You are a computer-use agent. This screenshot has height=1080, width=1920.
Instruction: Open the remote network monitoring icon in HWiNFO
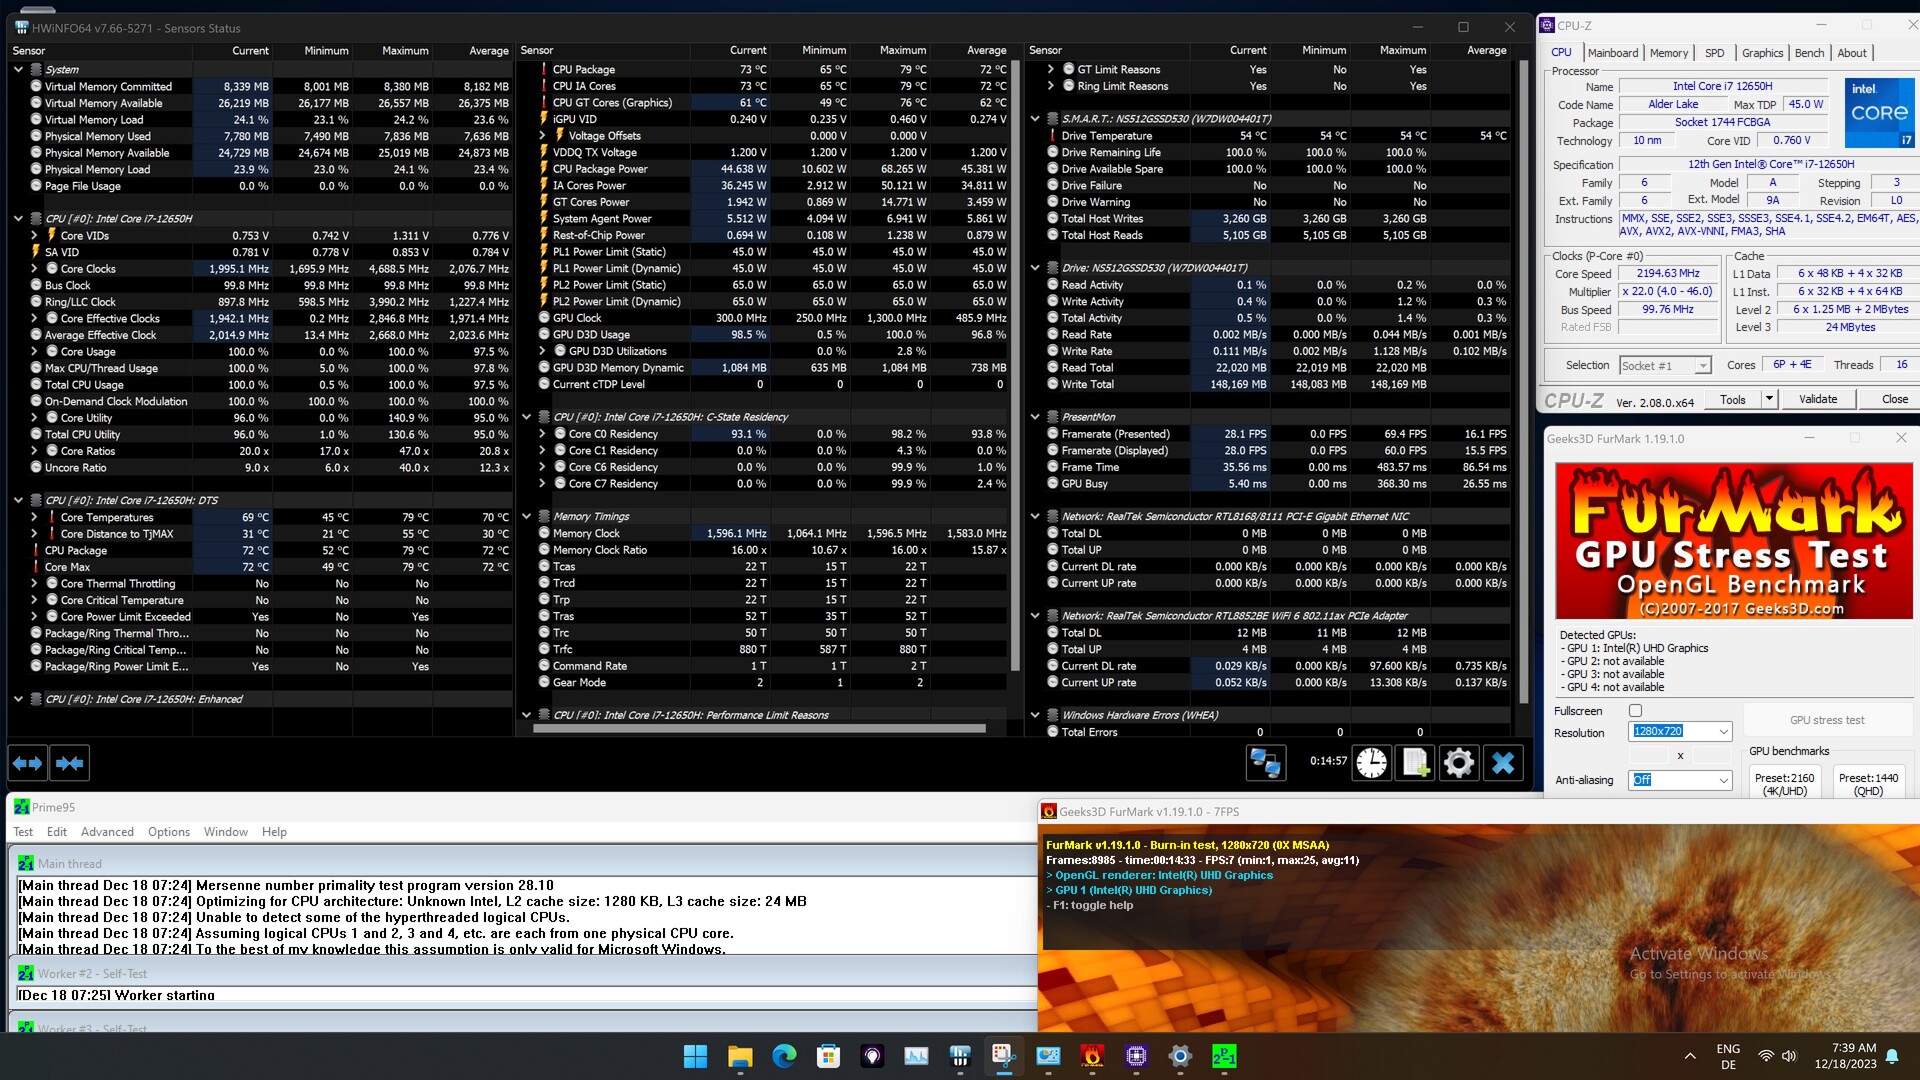(1265, 763)
